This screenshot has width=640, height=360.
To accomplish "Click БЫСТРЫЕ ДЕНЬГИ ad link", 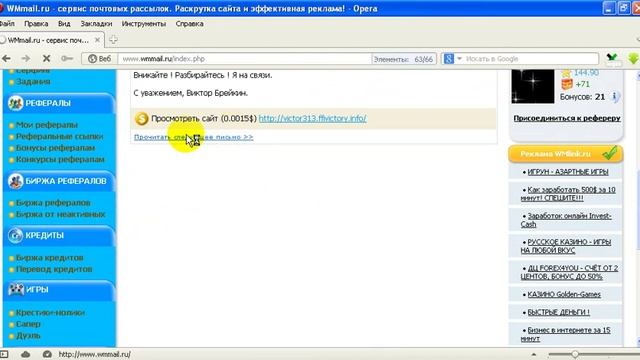I will 558,312.
